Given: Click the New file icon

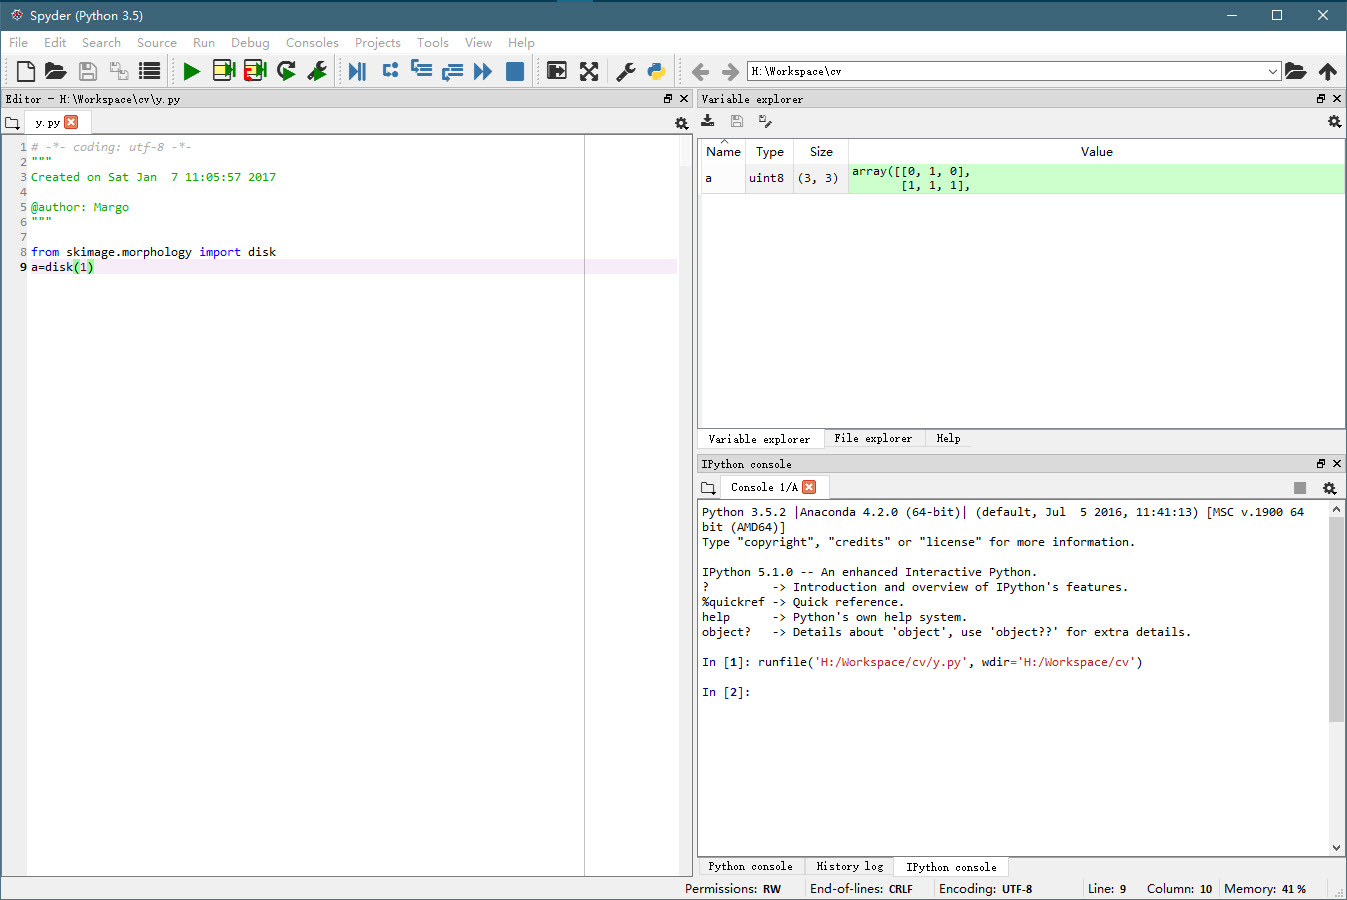Looking at the screenshot, I should click(26, 71).
